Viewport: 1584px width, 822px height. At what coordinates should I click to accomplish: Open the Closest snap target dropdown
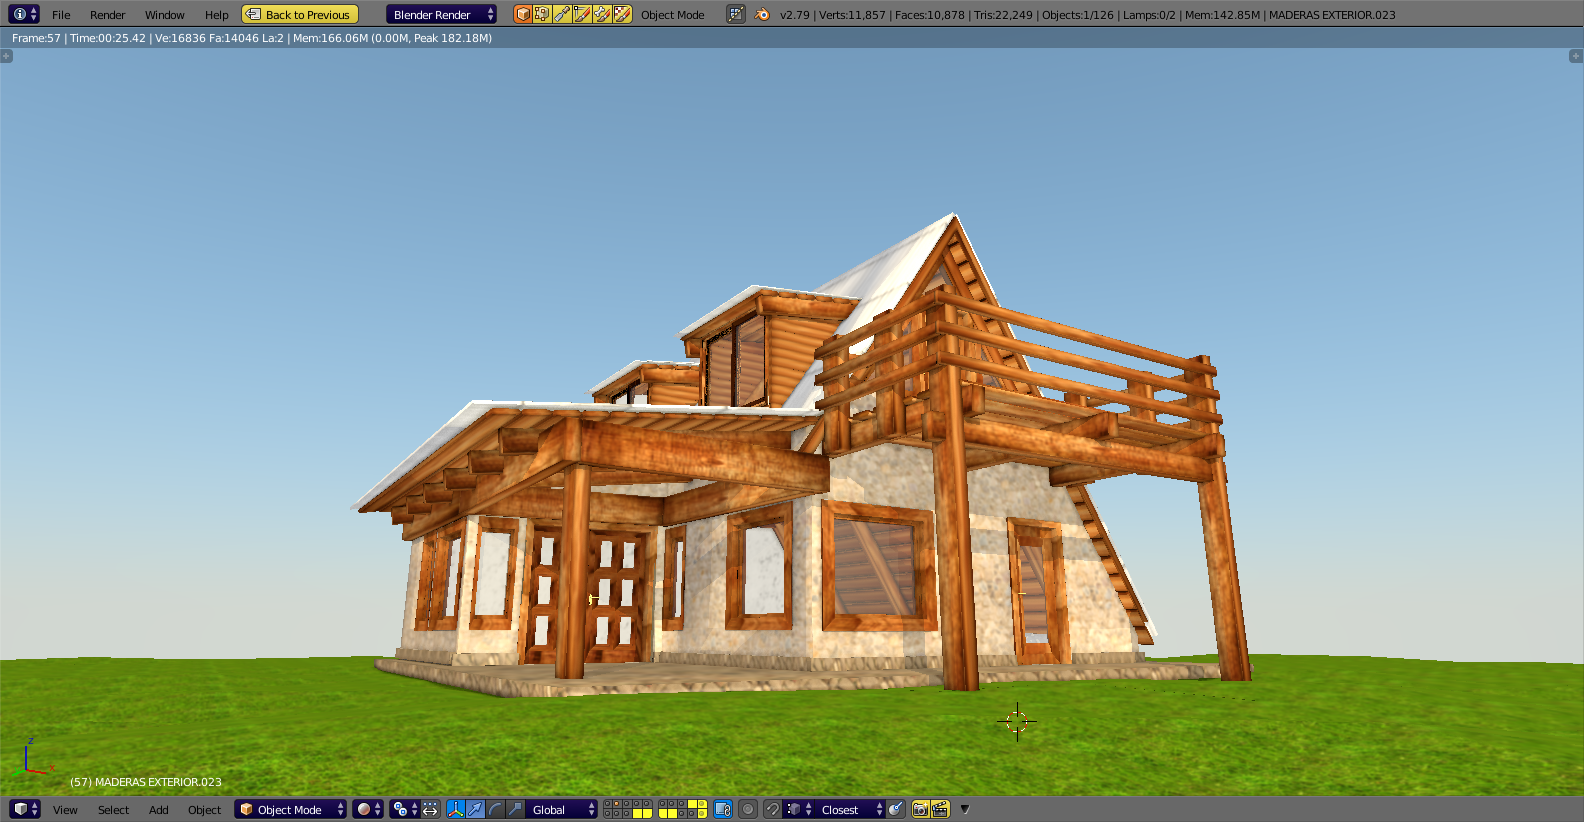pos(851,809)
